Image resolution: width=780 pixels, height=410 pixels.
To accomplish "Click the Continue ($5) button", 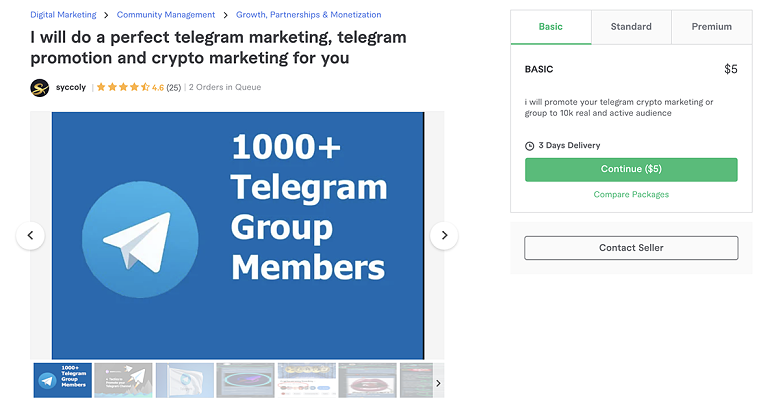I will pos(631,169).
